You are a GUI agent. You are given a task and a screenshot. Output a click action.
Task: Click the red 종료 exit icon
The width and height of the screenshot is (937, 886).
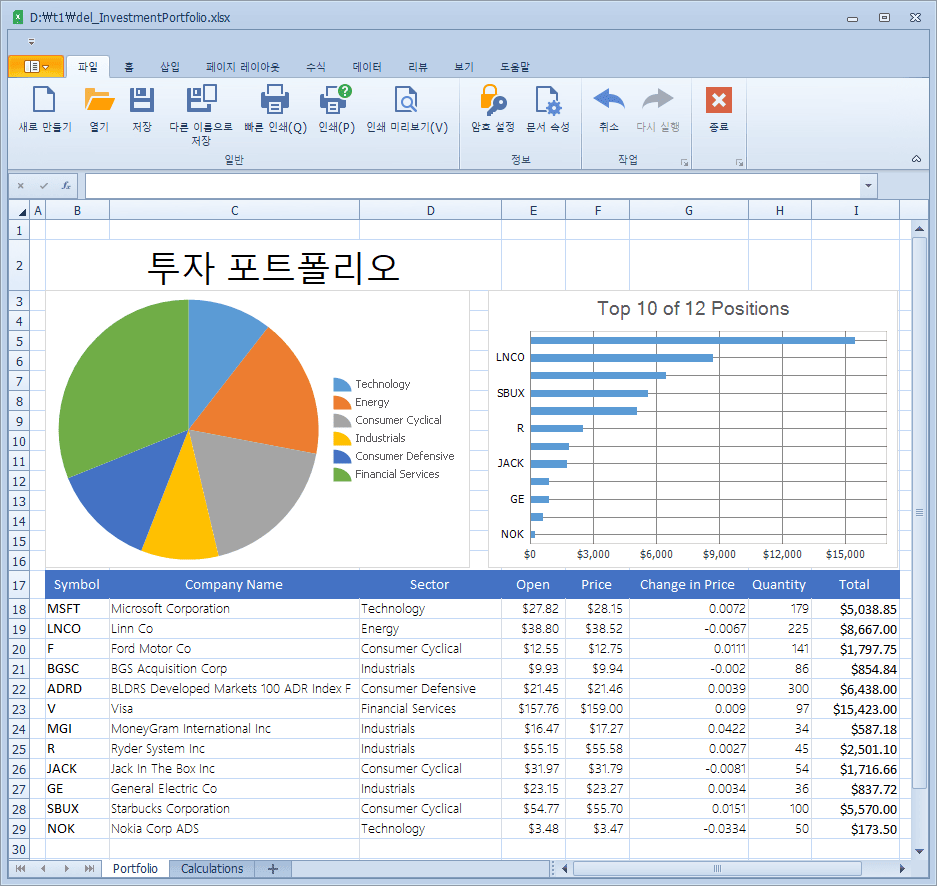719,100
